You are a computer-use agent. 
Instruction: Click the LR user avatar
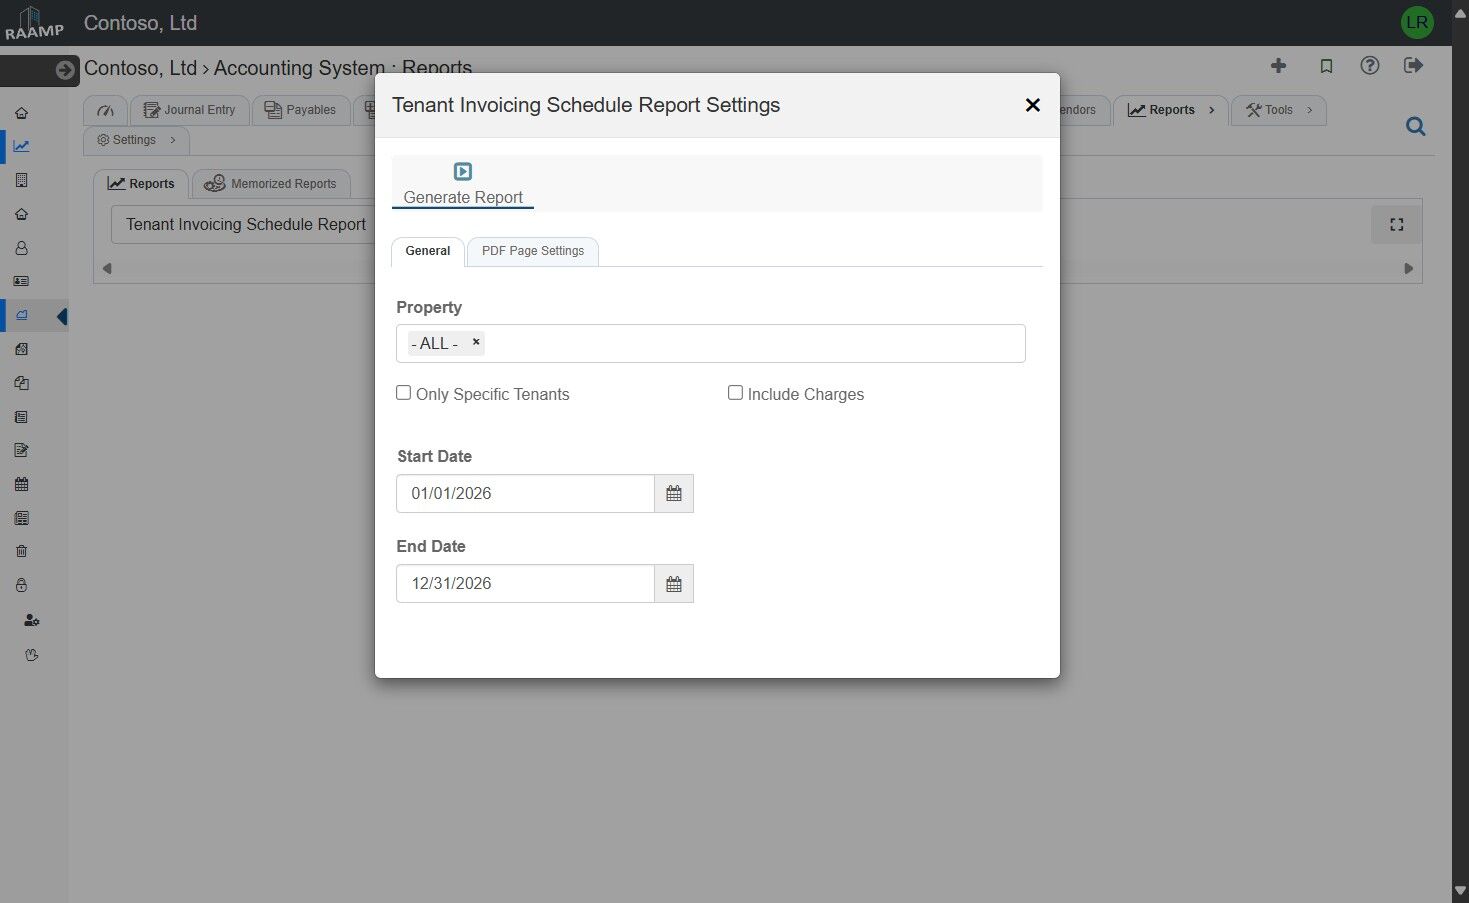click(x=1417, y=22)
